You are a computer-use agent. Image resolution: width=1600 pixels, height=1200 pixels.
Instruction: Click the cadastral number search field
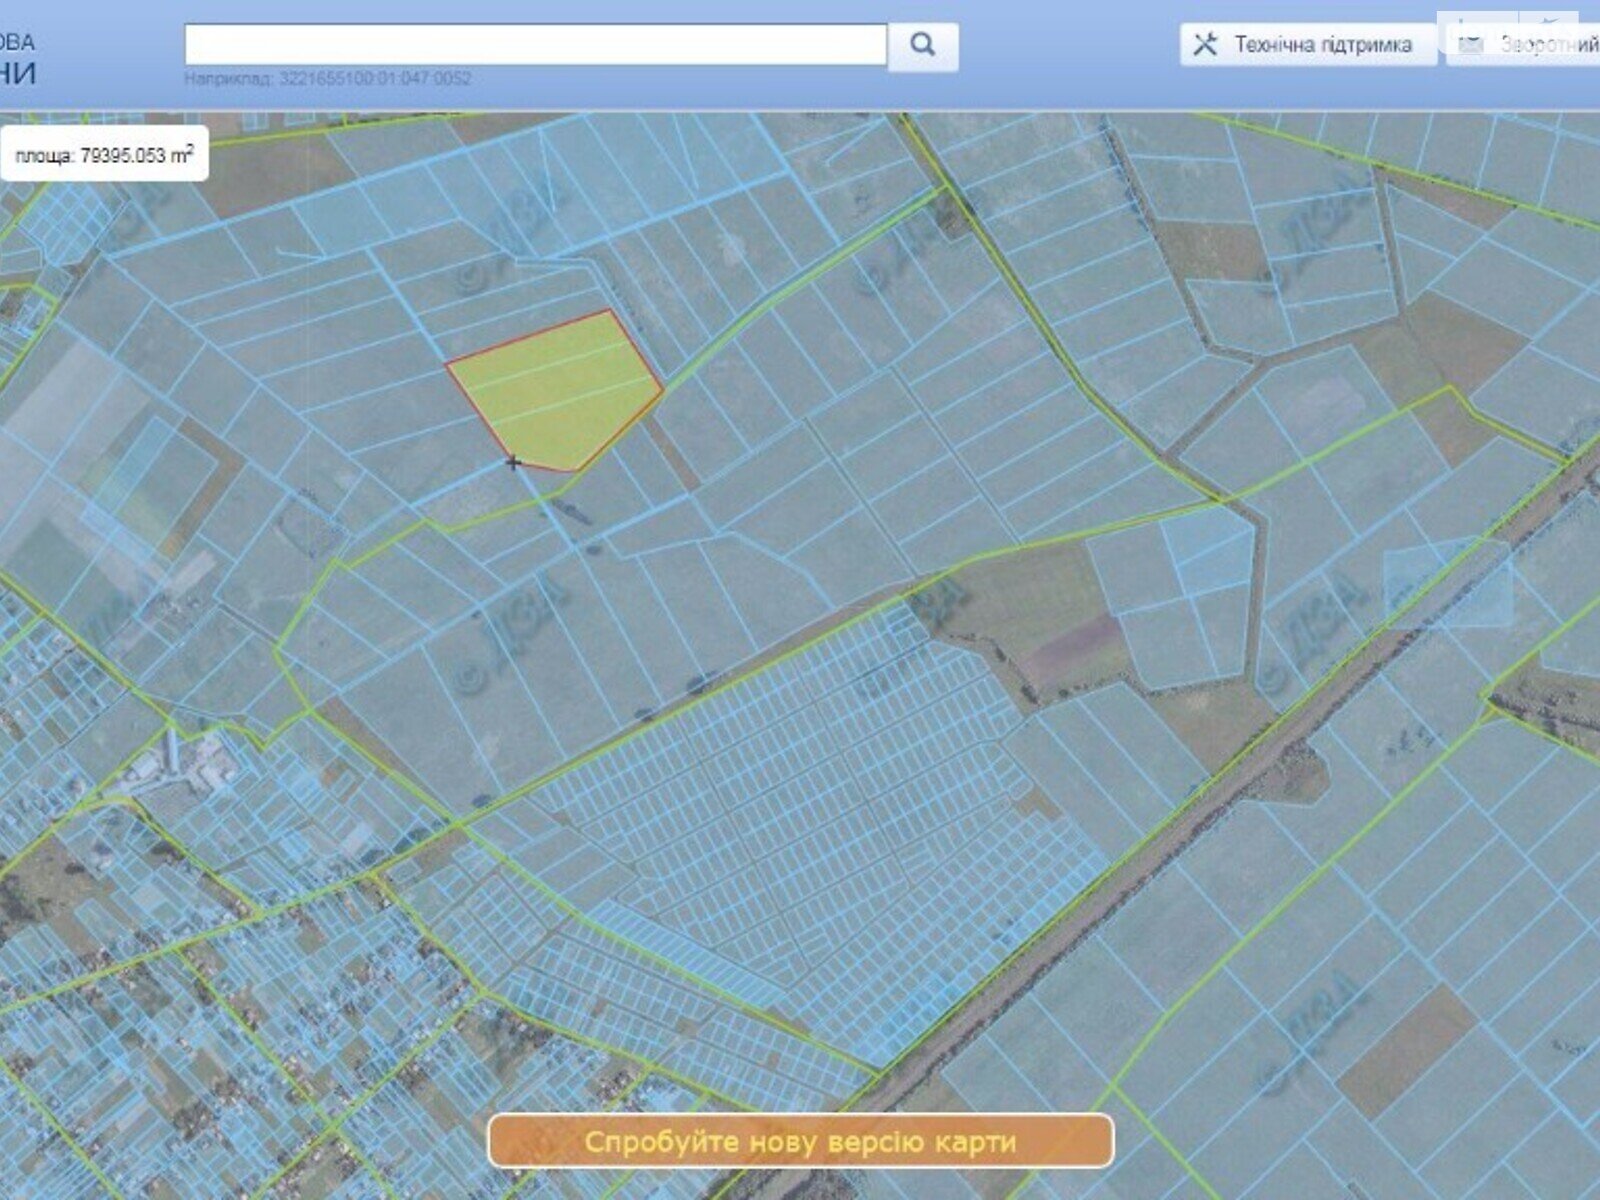pyautogui.click(x=536, y=45)
